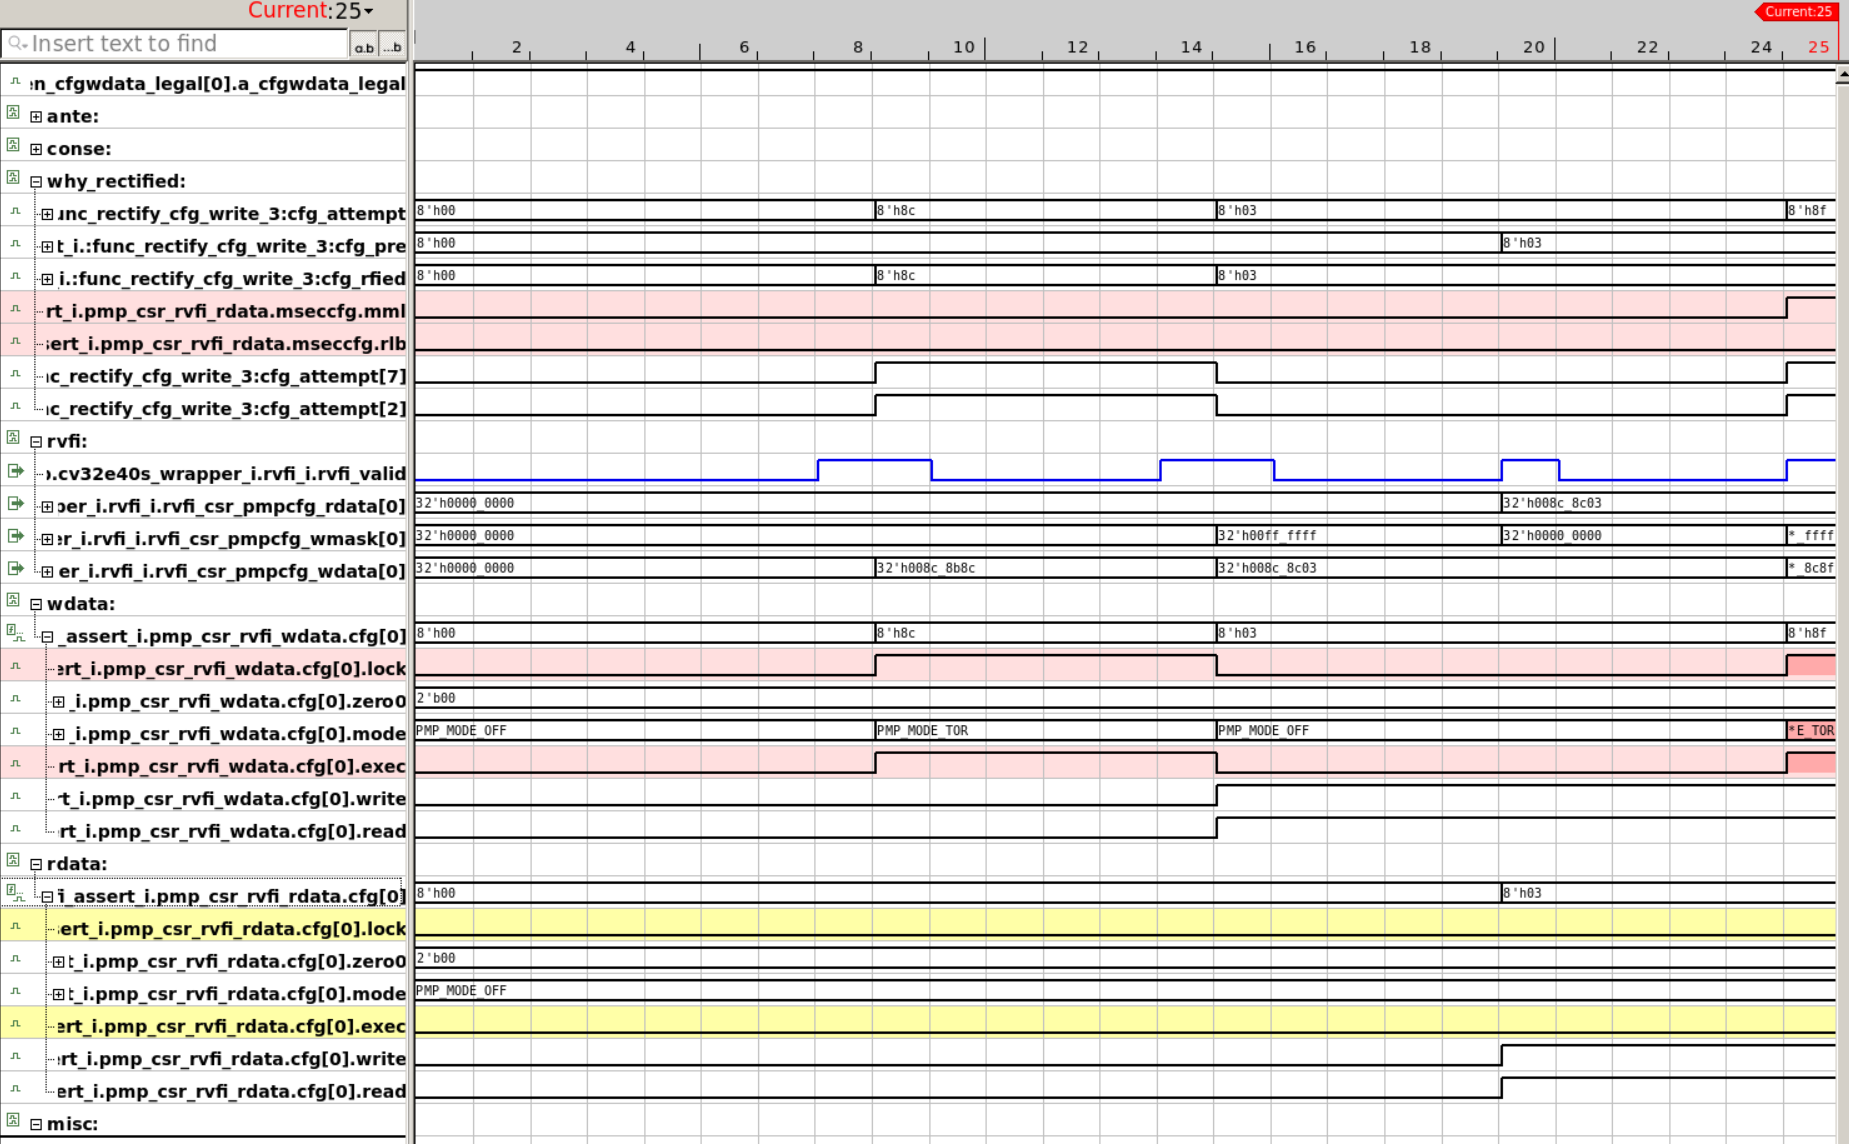Screen dimensions: 1849x1144
Task: Collapse the "why_rectified:" signal group
Action: (x=37, y=181)
